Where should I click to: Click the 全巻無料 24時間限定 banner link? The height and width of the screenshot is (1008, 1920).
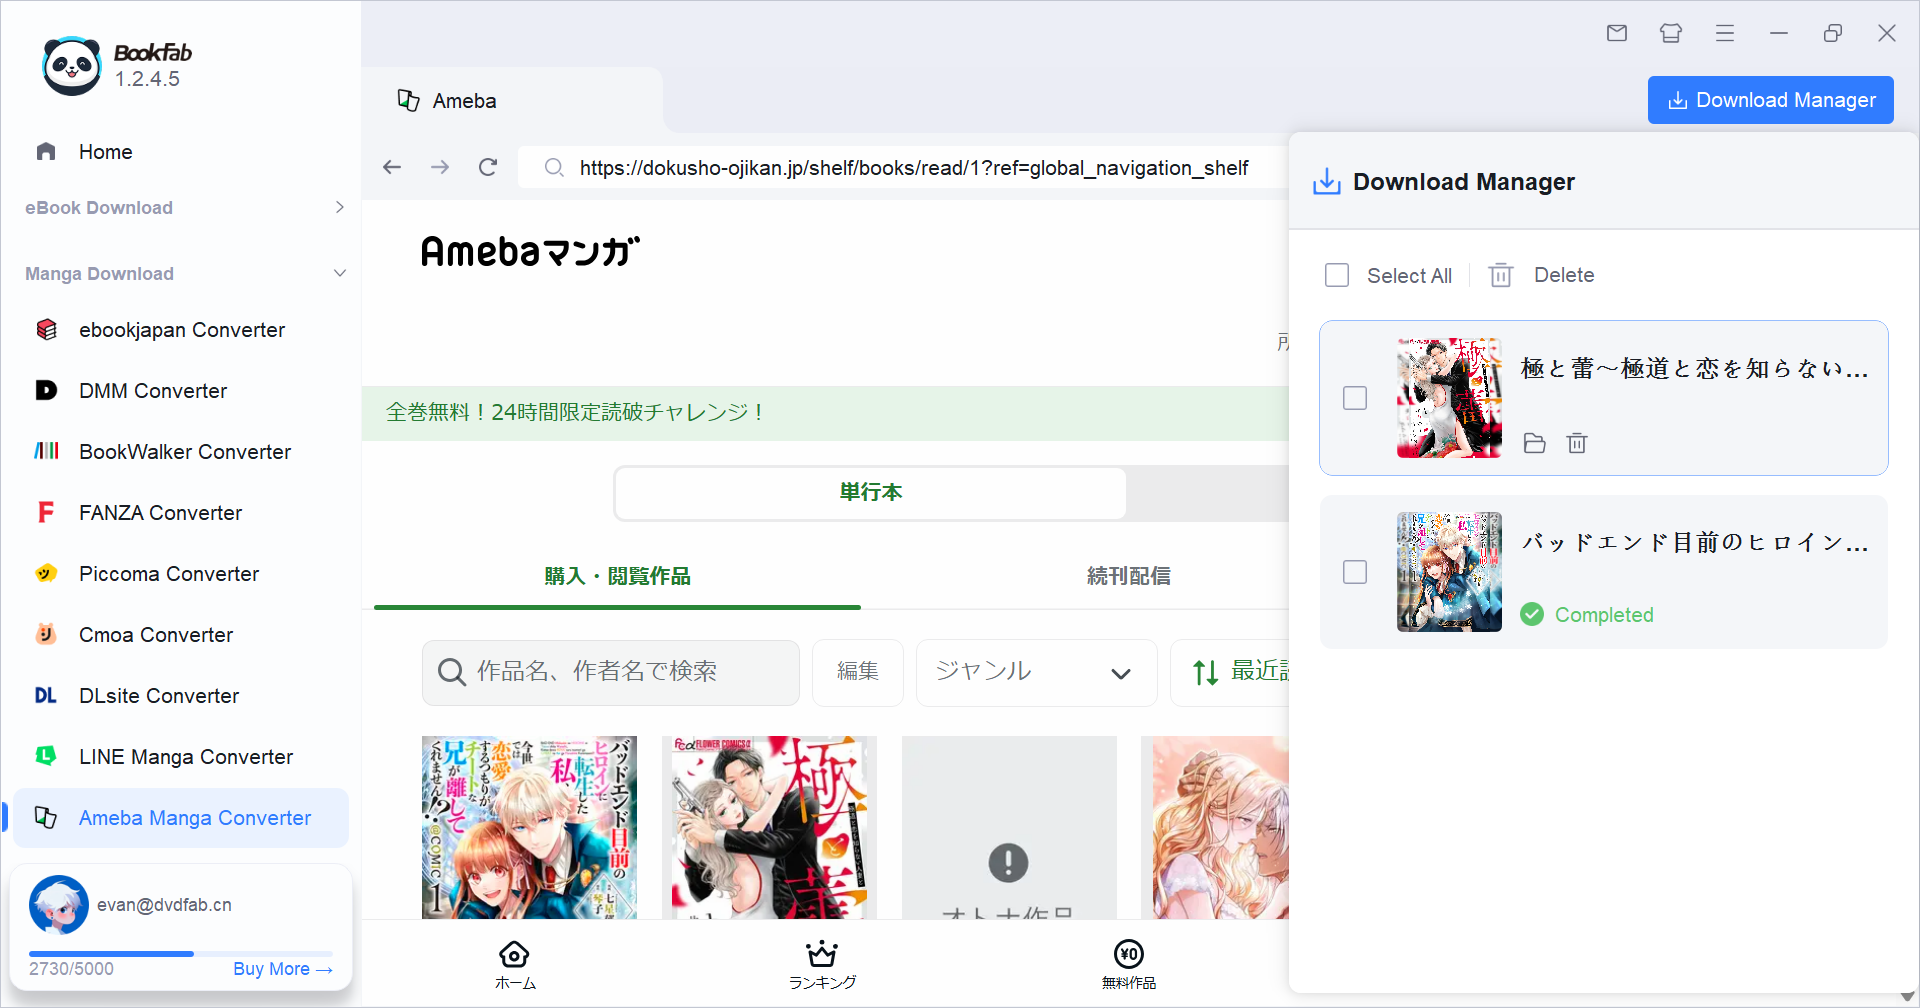(x=575, y=412)
